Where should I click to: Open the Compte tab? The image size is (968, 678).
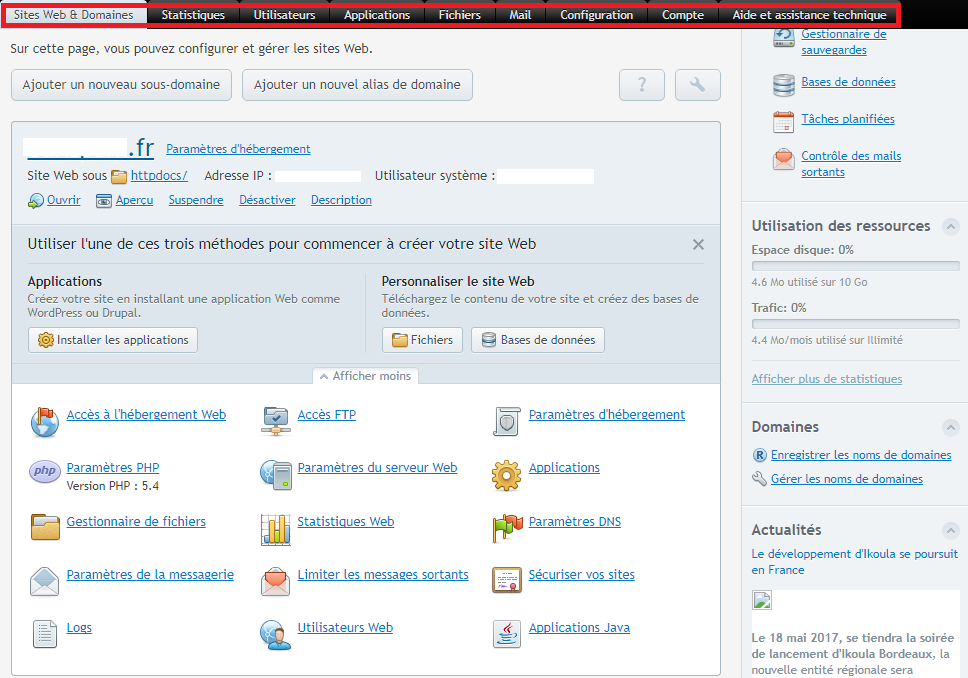[683, 15]
